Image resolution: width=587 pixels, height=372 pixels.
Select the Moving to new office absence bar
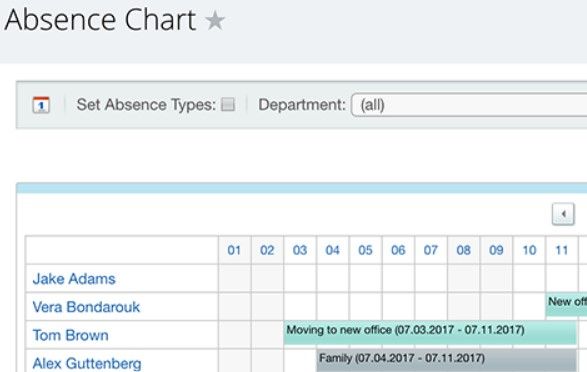pyautogui.click(x=430, y=333)
